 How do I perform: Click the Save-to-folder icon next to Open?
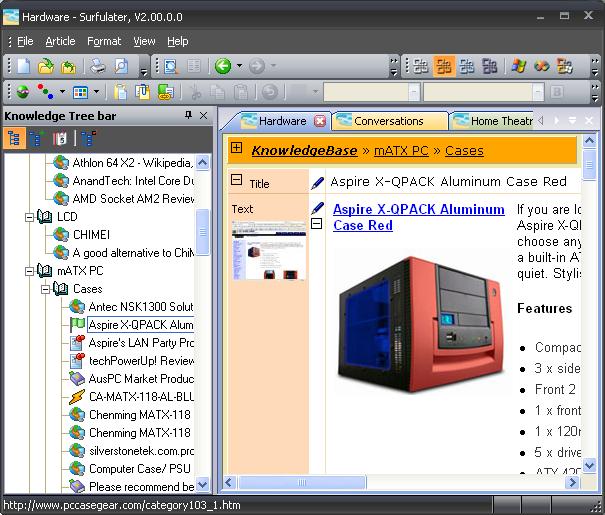pos(68,67)
